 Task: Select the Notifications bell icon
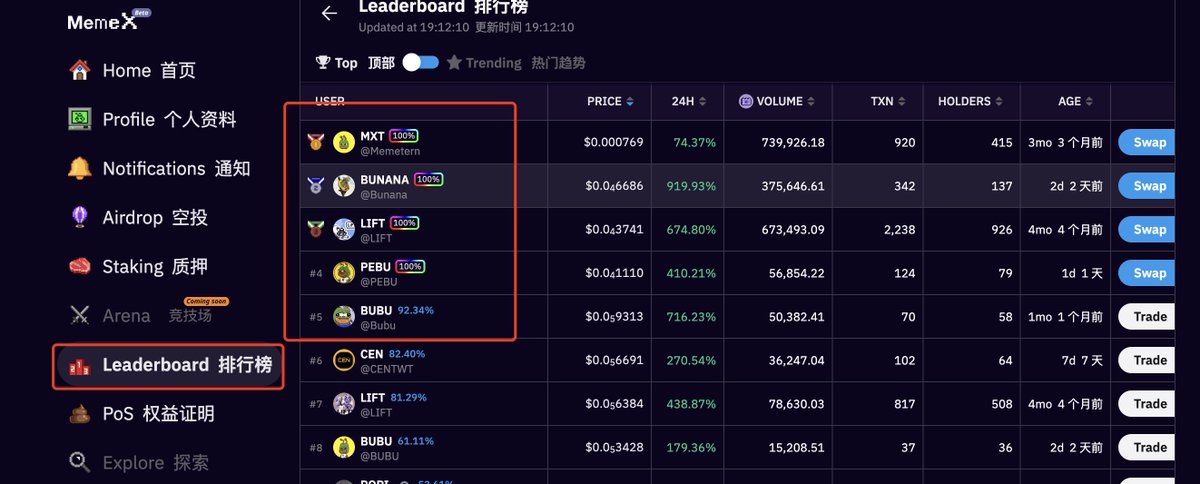click(x=80, y=168)
